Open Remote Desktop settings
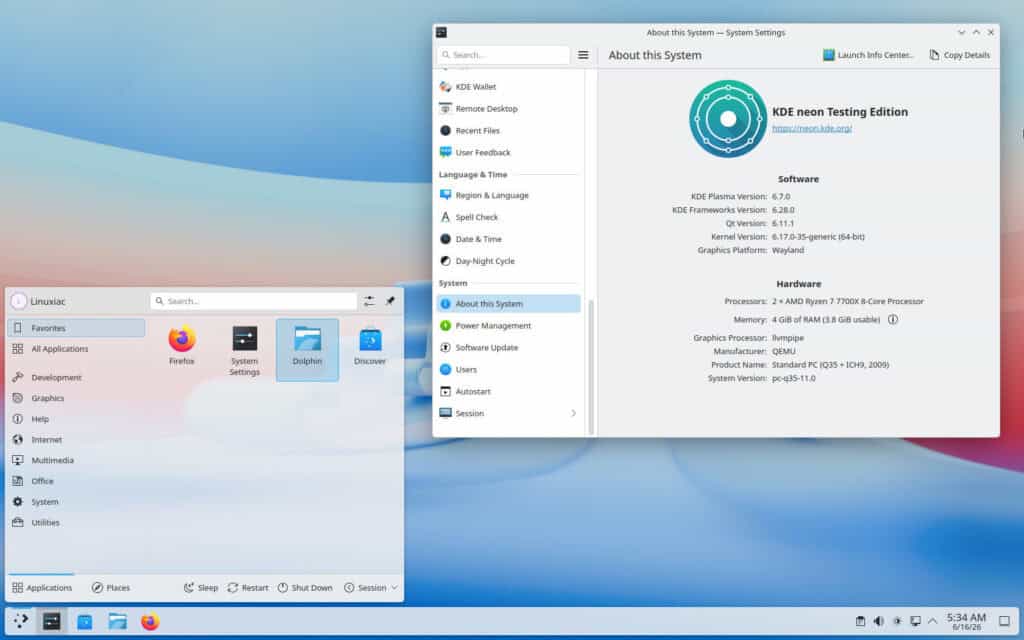 click(508, 108)
